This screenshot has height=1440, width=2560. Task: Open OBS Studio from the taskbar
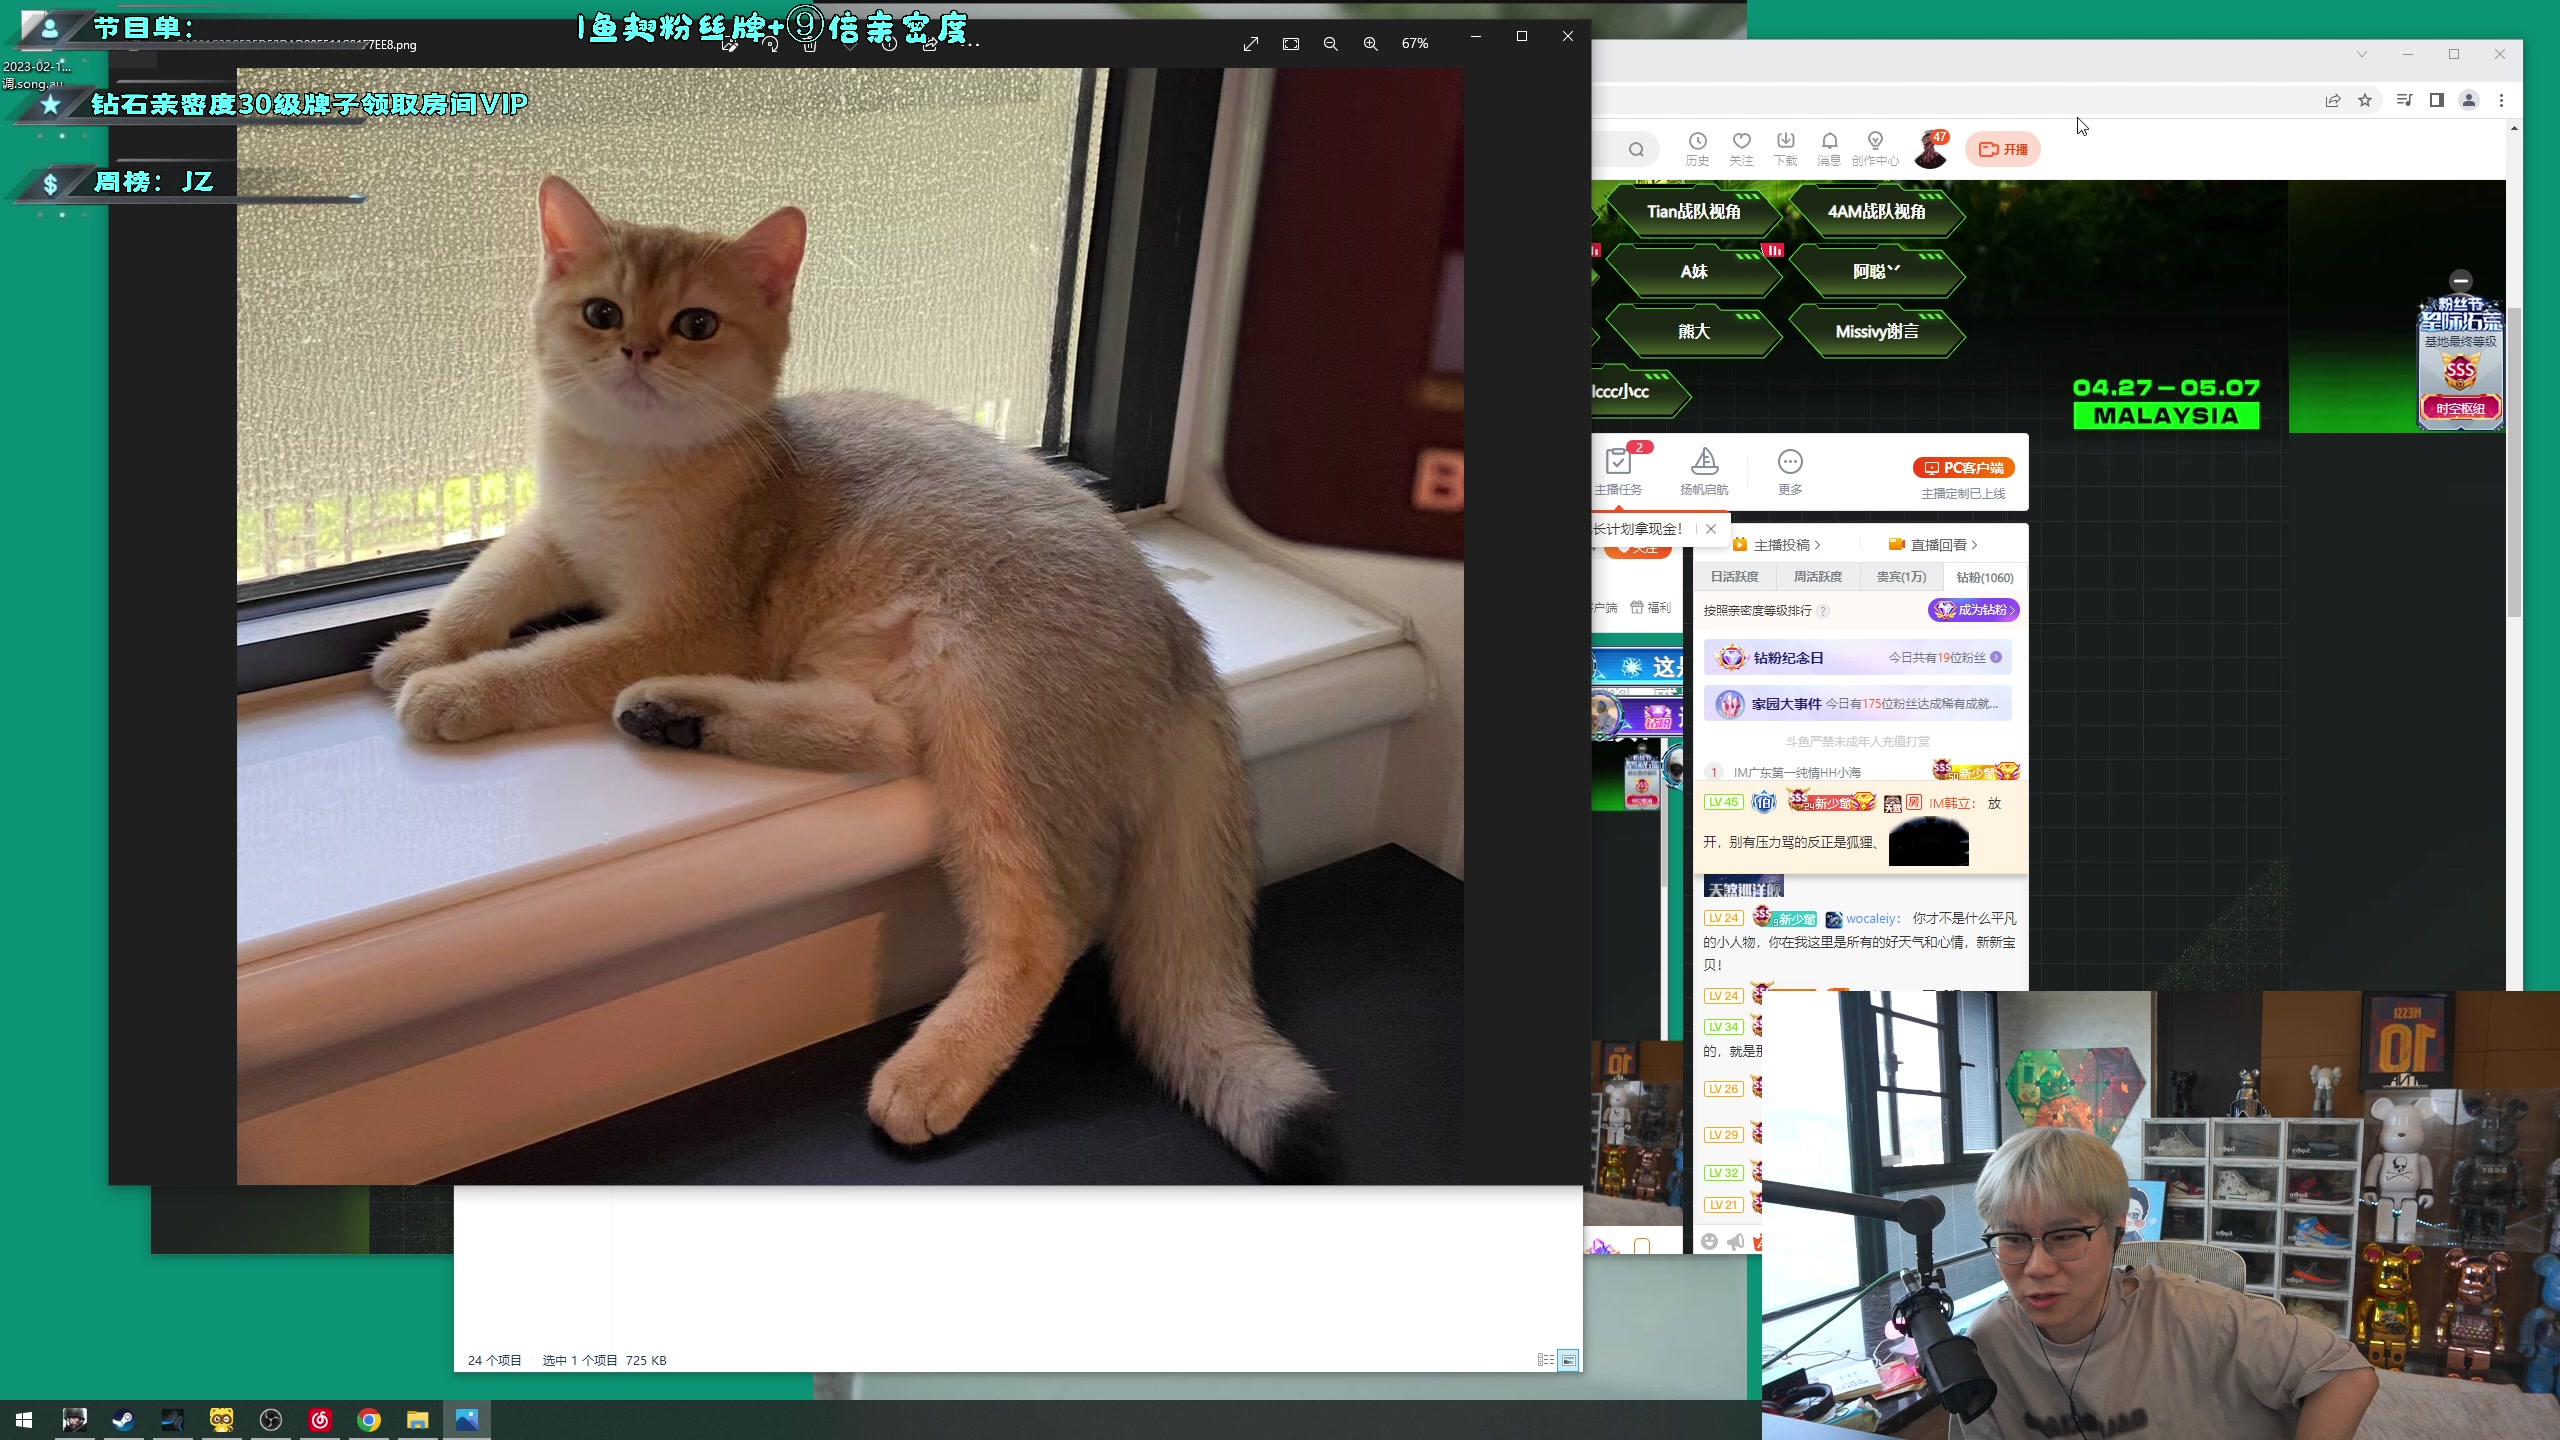point(270,1420)
